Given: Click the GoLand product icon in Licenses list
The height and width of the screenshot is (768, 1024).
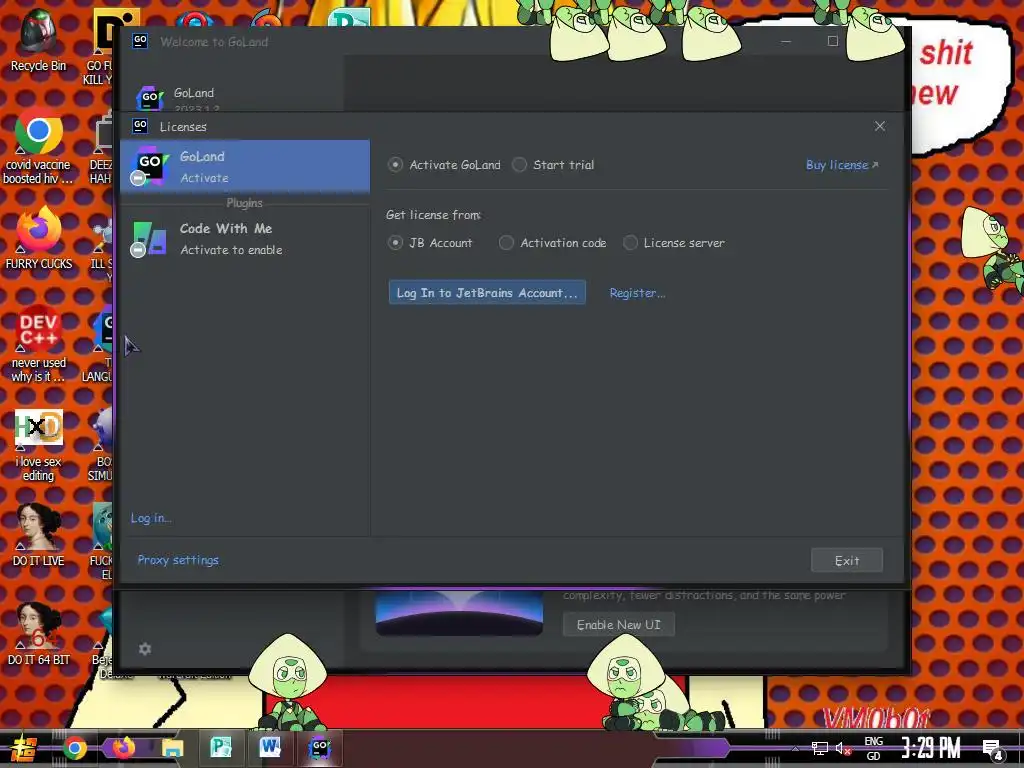Looking at the screenshot, I should [x=150, y=166].
